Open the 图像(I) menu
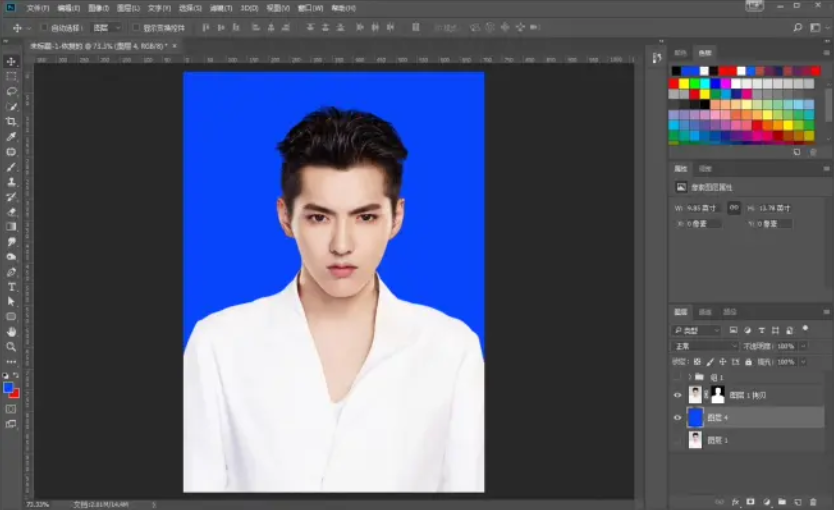 tap(99, 8)
